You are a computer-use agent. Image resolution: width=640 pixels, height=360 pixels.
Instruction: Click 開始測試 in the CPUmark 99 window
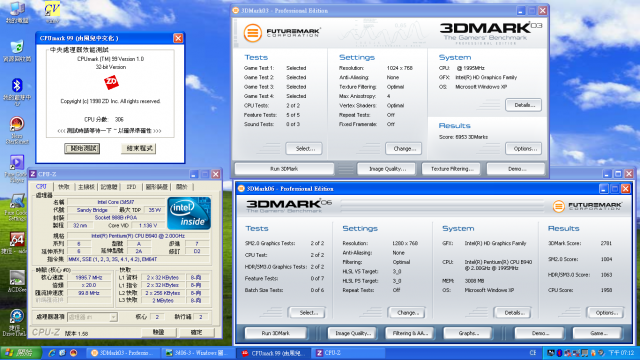[x=82, y=149]
